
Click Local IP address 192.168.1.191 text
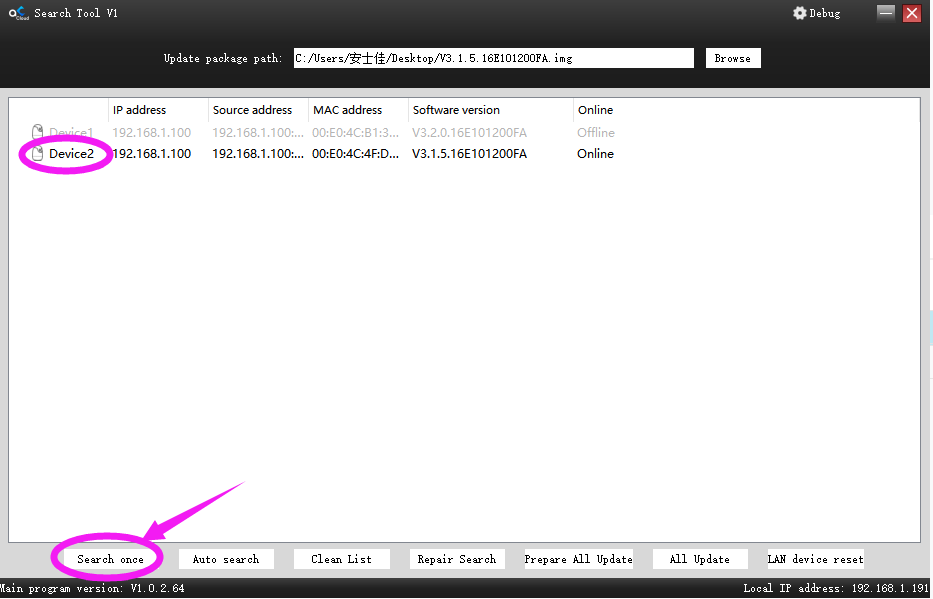(x=836, y=589)
